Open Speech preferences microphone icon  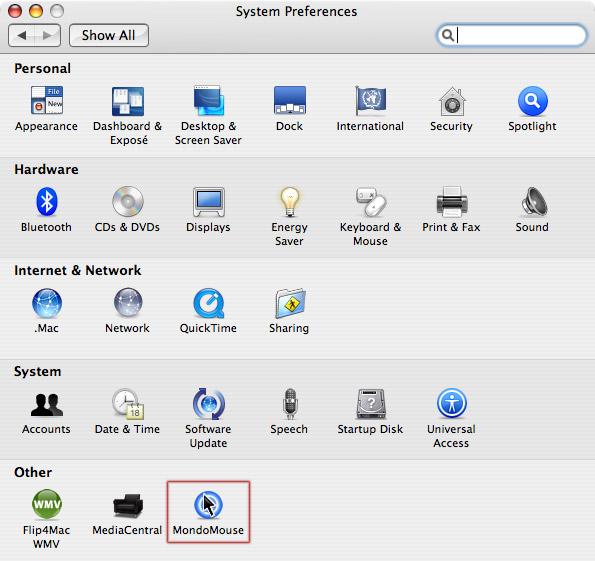point(290,403)
